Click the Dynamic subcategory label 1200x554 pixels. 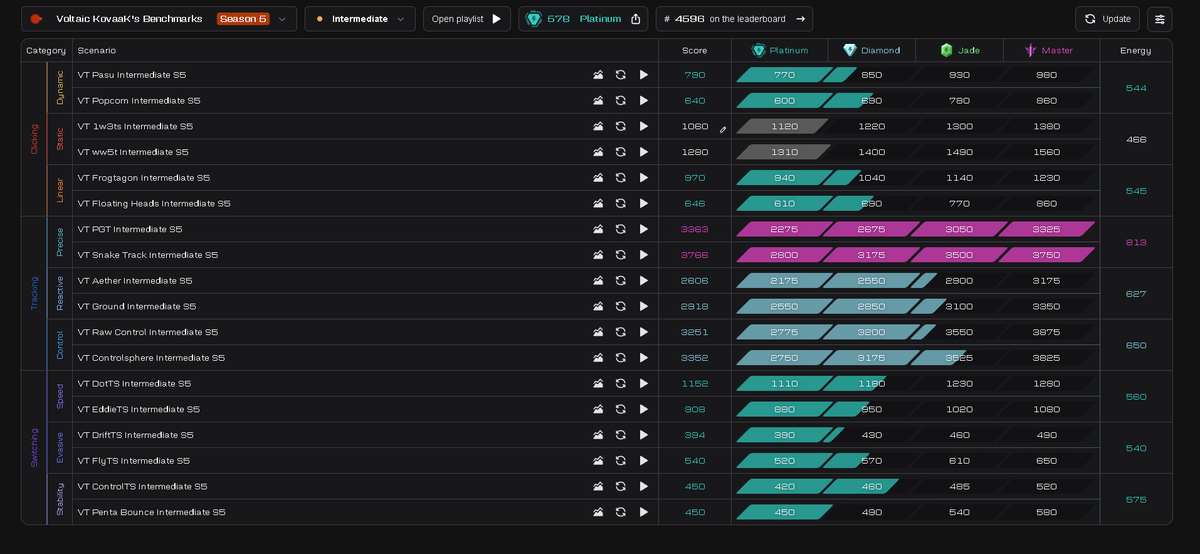tap(59, 88)
